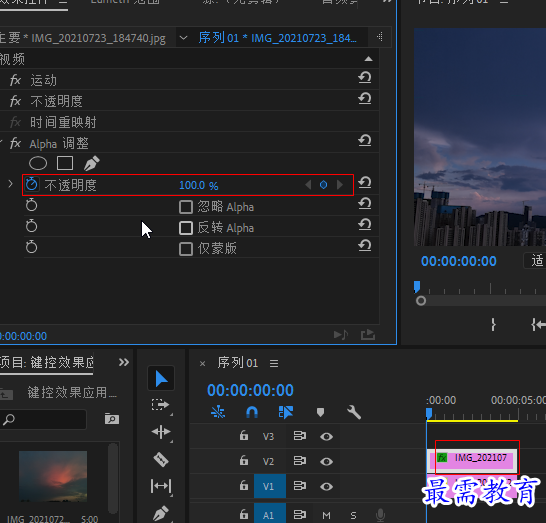Screen dimensions: 546x523
Task: Select the Pen tool in tools panel
Action: click(x=161, y=513)
